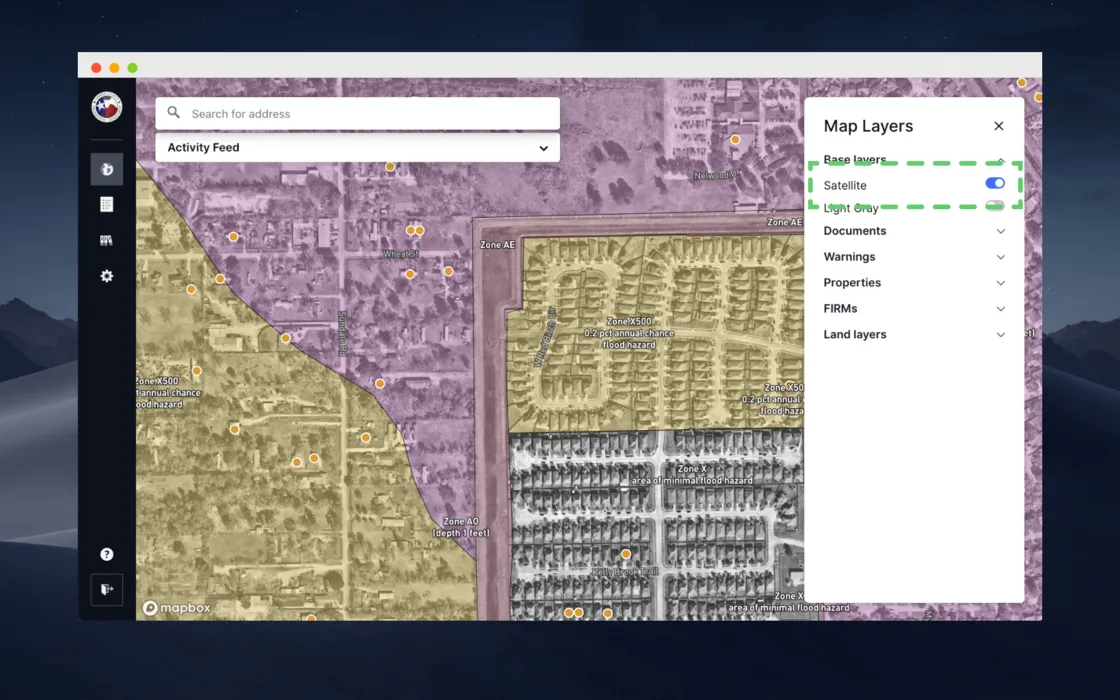This screenshot has height=700, width=1120.
Task: Click the Zone AO (depth 1 feet) label
Action: (461, 527)
